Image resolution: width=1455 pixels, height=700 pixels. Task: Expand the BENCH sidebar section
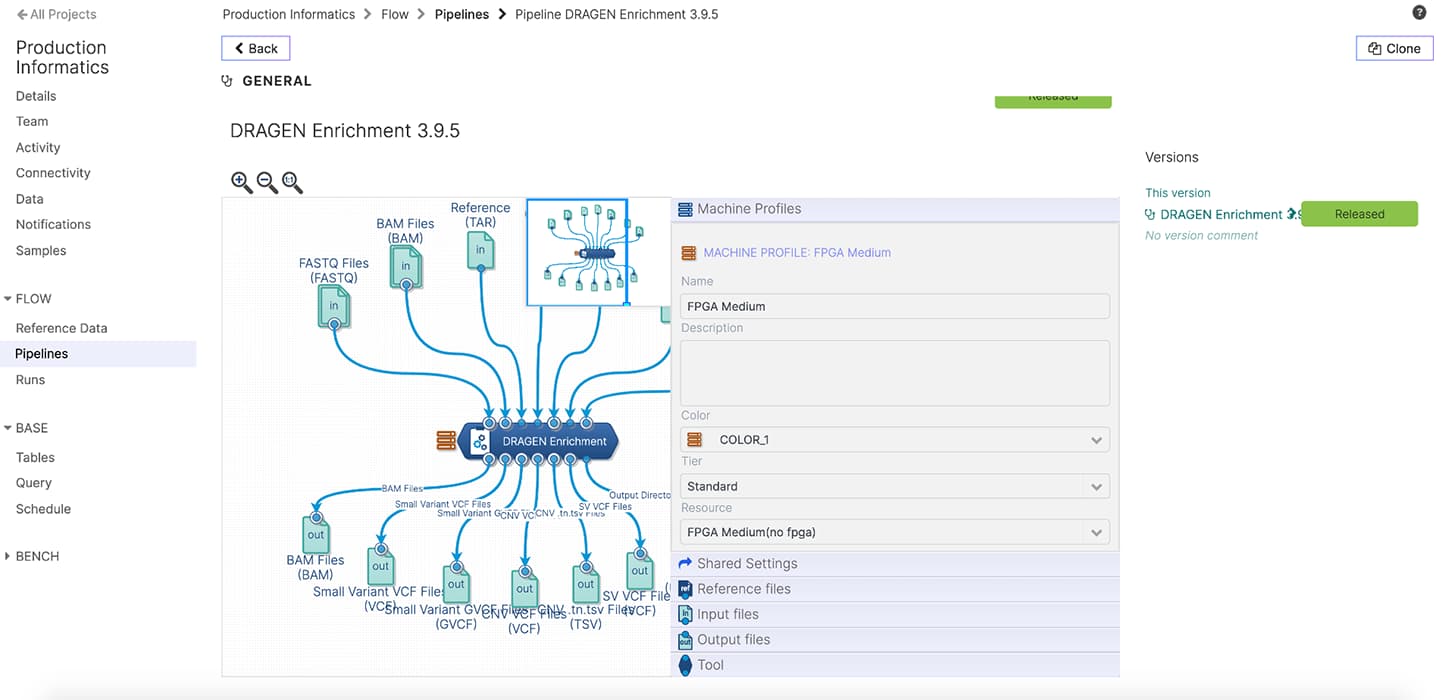(x=9, y=556)
